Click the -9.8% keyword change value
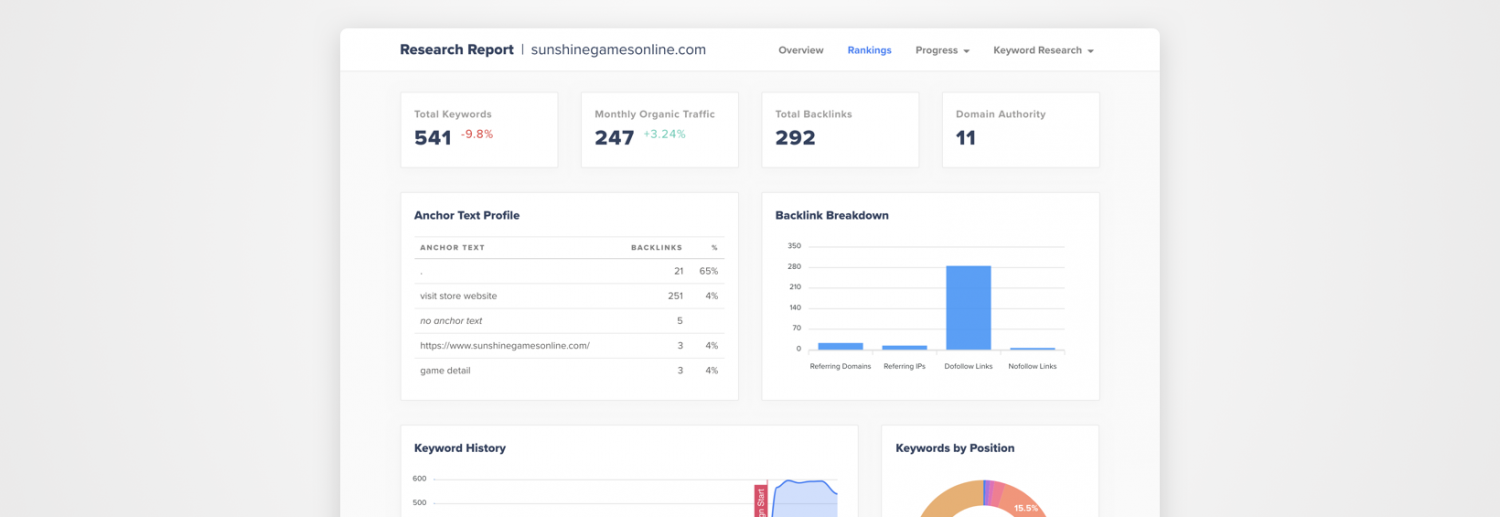The image size is (1500, 517). pos(477,134)
